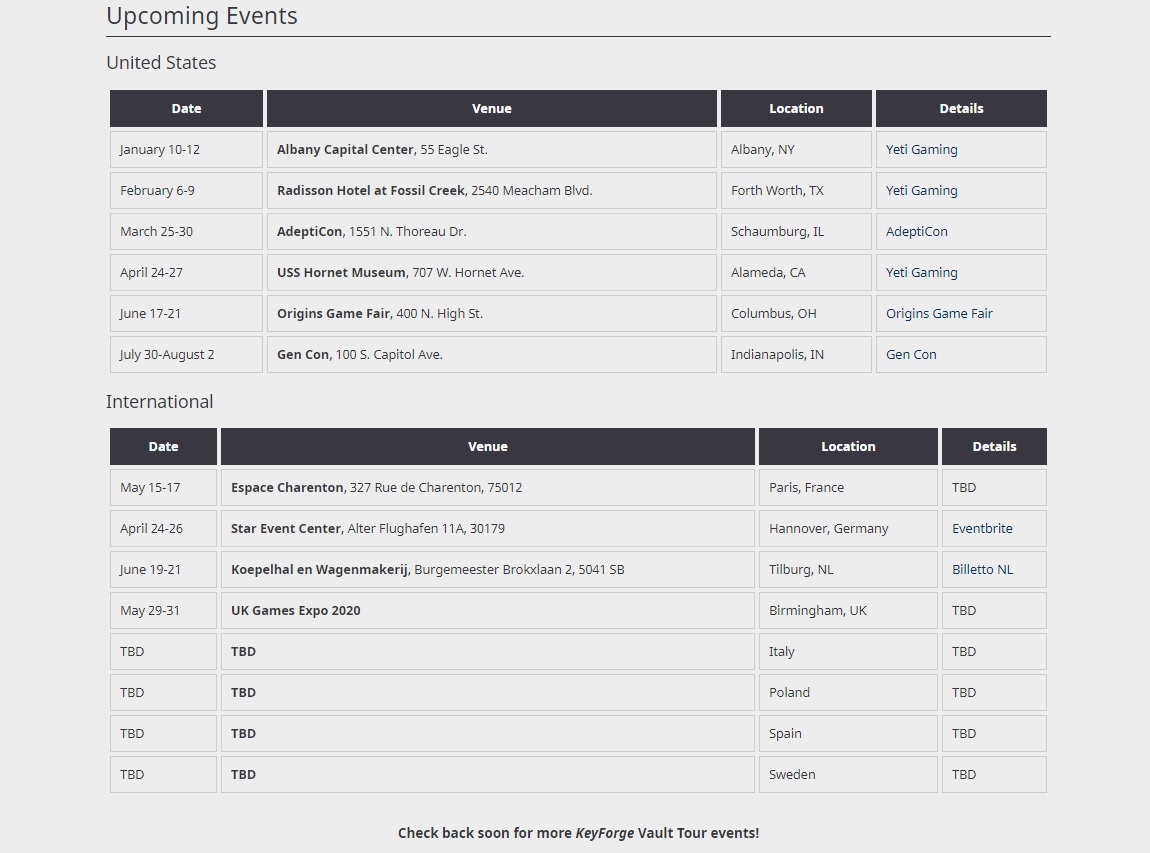
Task: Click the February 6-9 date cell
Action: click(186, 191)
